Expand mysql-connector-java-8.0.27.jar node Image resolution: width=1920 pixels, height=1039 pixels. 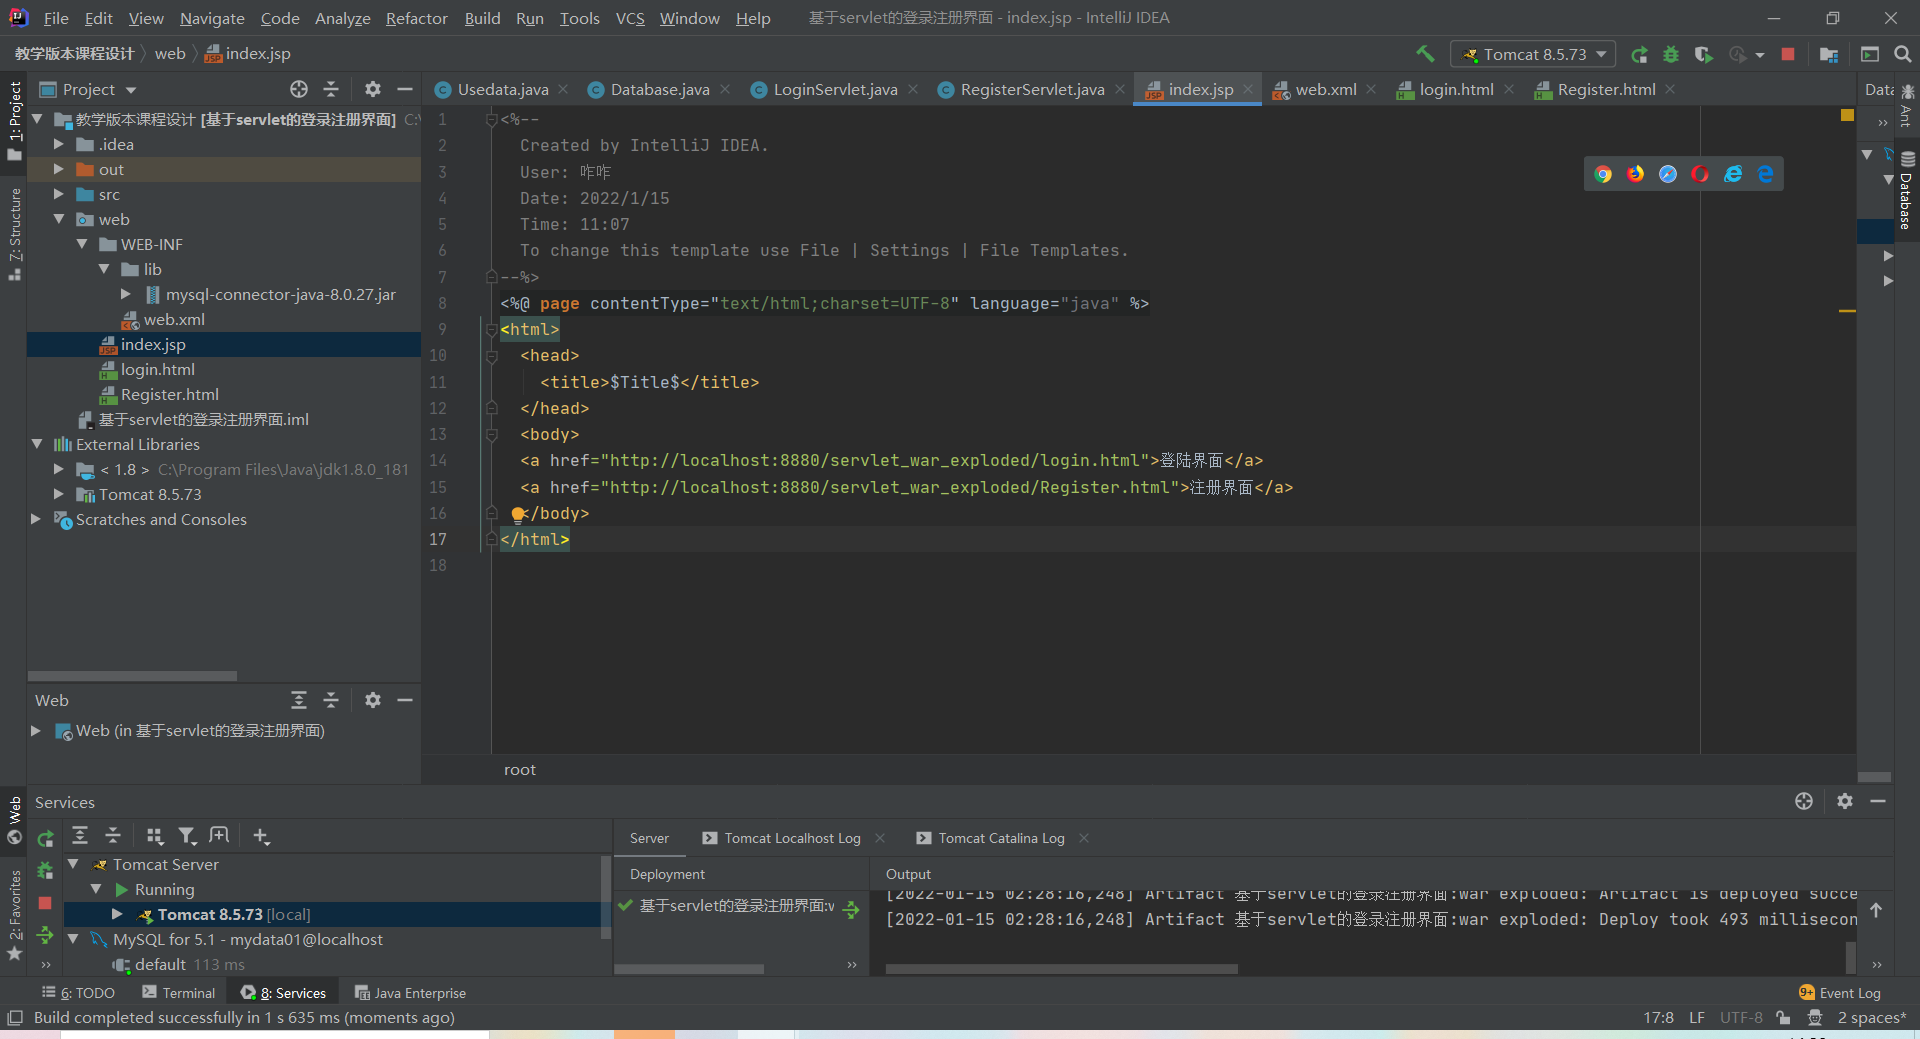tap(126, 294)
